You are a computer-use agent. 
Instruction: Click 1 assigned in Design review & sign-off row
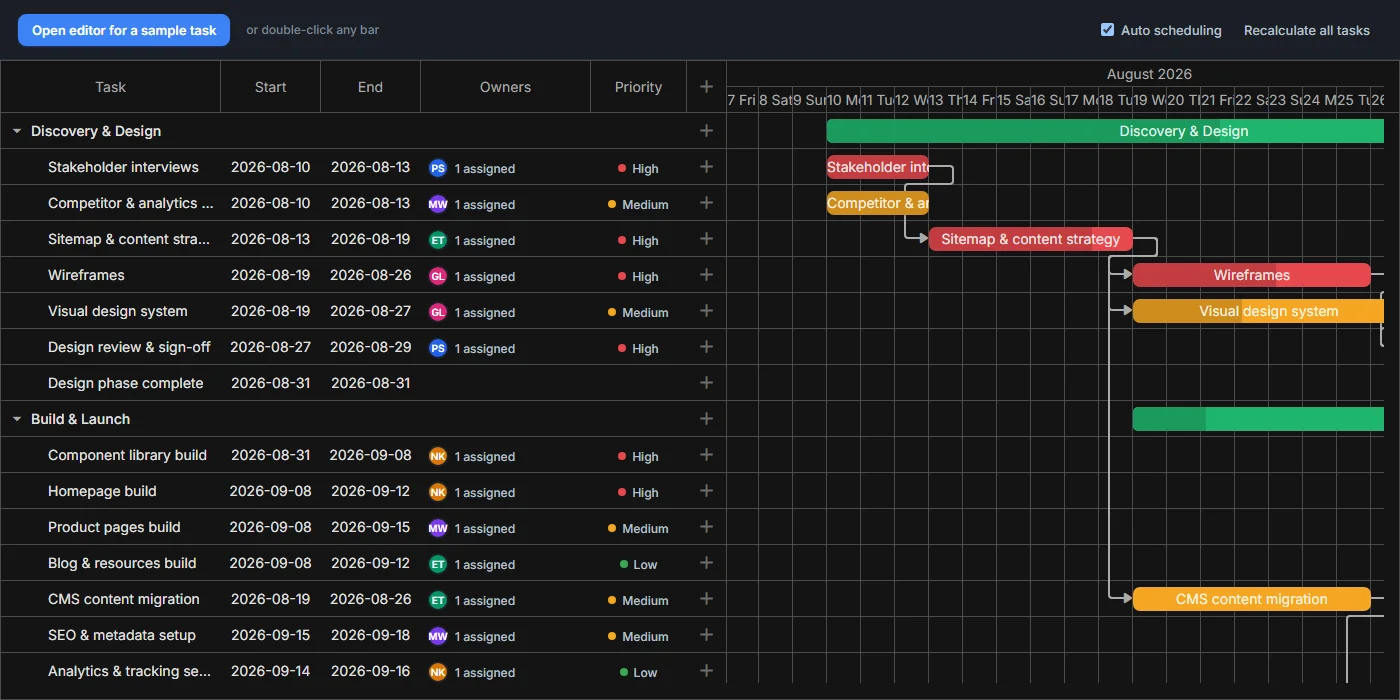click(x=485, y=349)
